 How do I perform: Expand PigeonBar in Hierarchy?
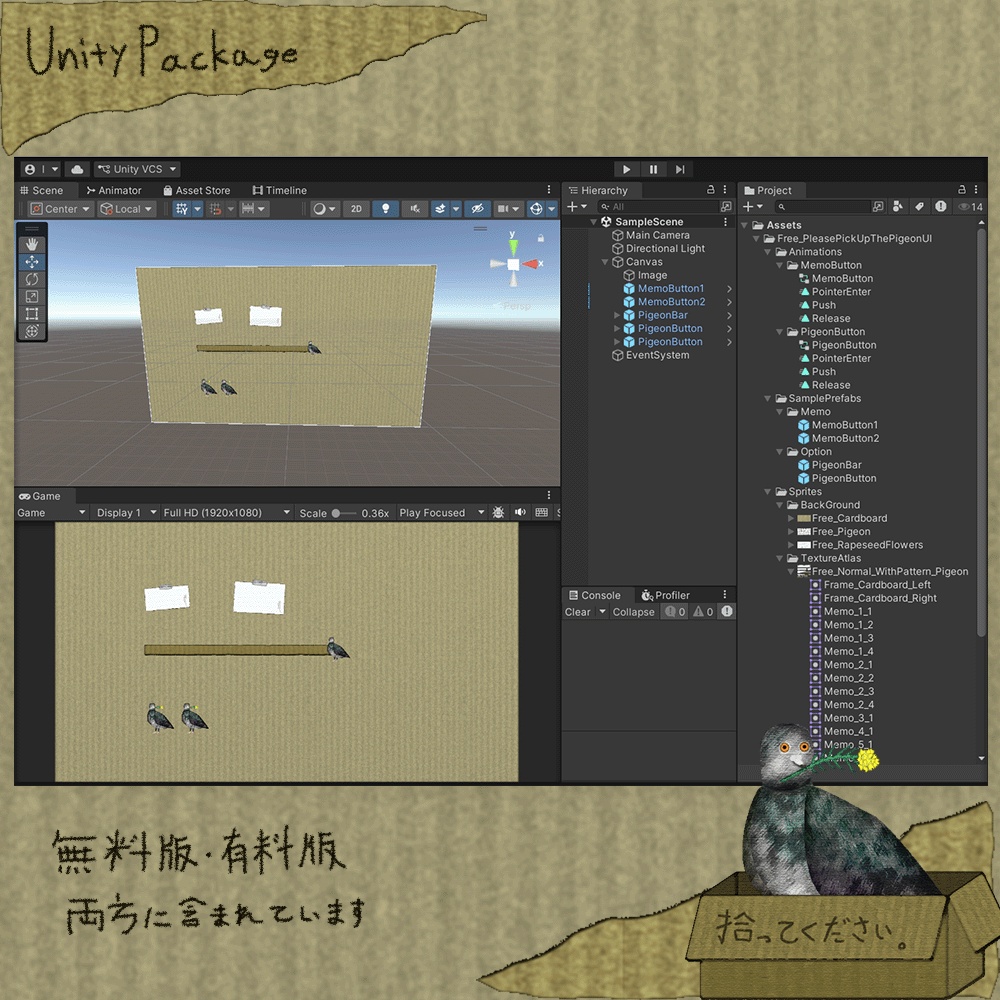[x=616, y=316]
